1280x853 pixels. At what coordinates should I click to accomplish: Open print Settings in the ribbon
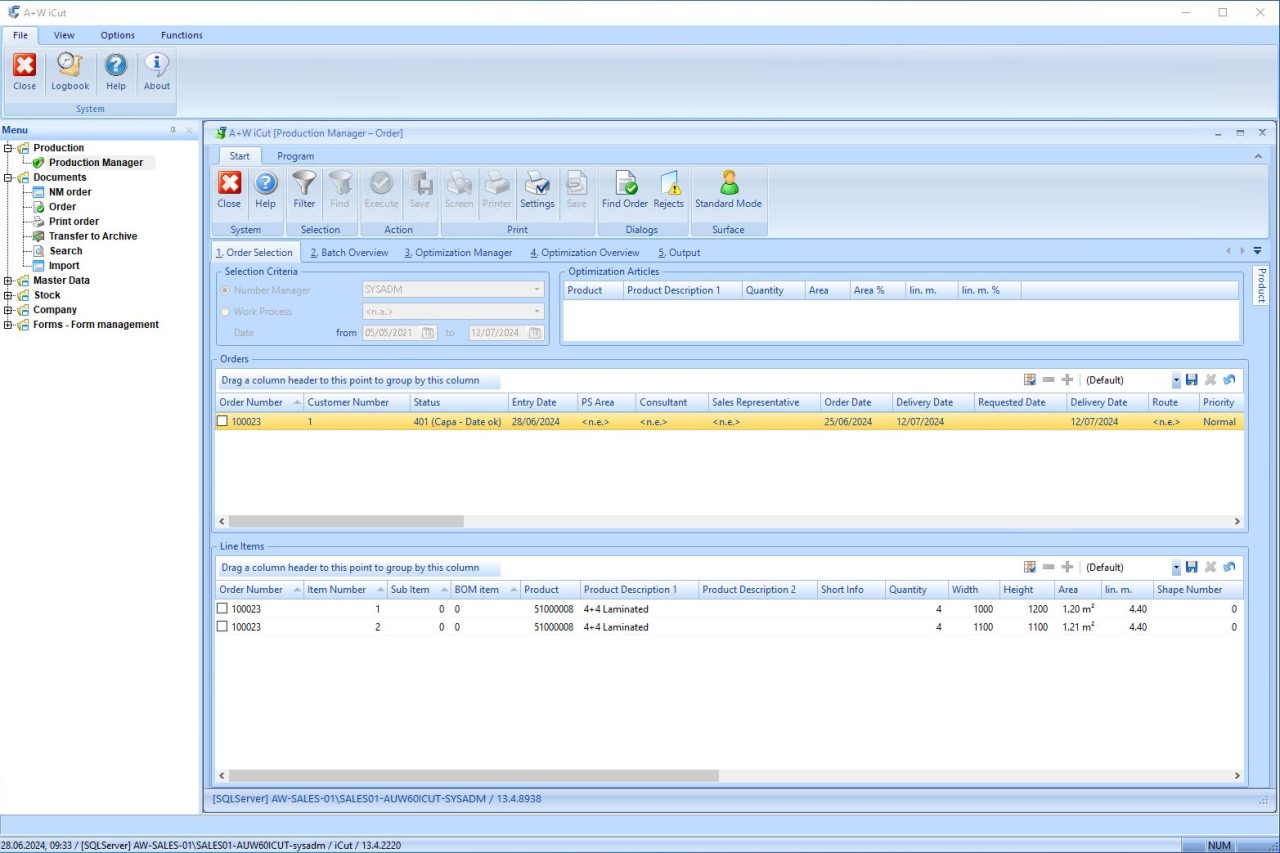tap(537, 189)
